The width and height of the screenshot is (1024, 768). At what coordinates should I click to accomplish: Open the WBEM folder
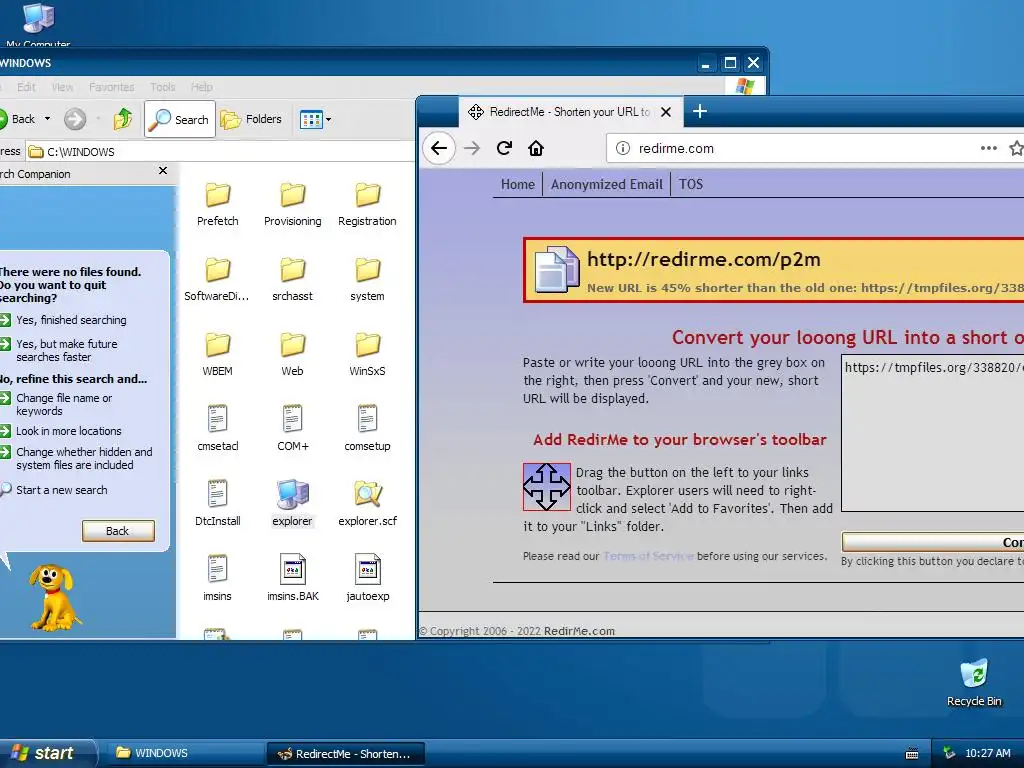217,355
